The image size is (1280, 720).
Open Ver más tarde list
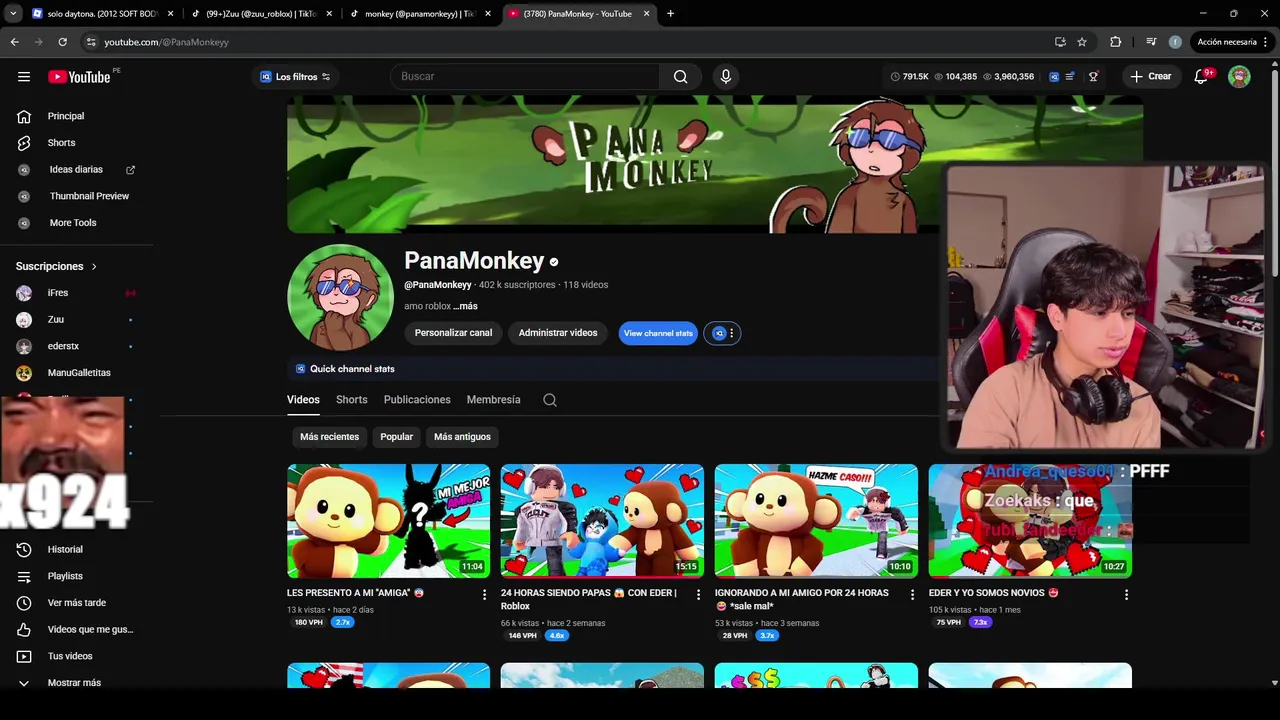(x=77, y=603)
